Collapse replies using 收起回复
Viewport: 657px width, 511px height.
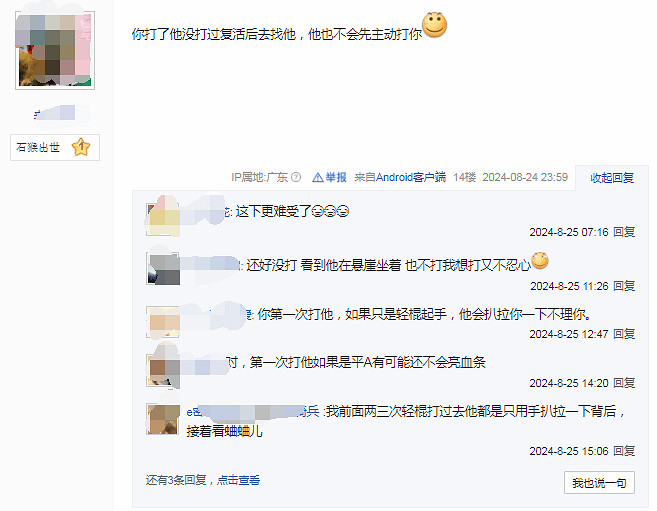612,178
